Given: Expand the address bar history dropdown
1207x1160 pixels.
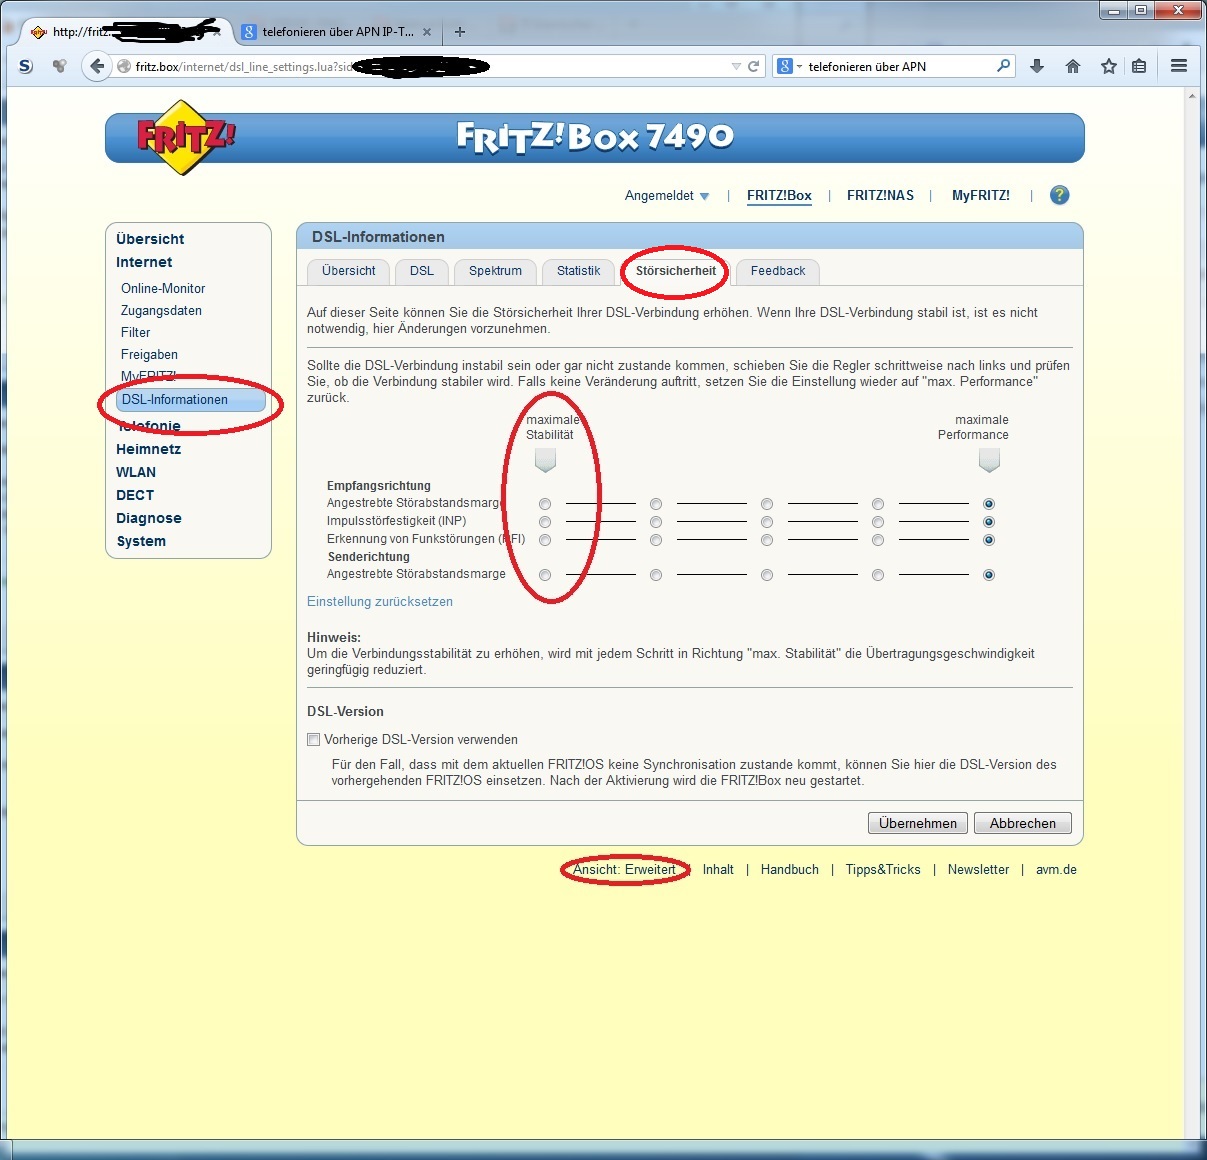Looking at the screenshot, I should pyautogui.click(x=736, y=66).
